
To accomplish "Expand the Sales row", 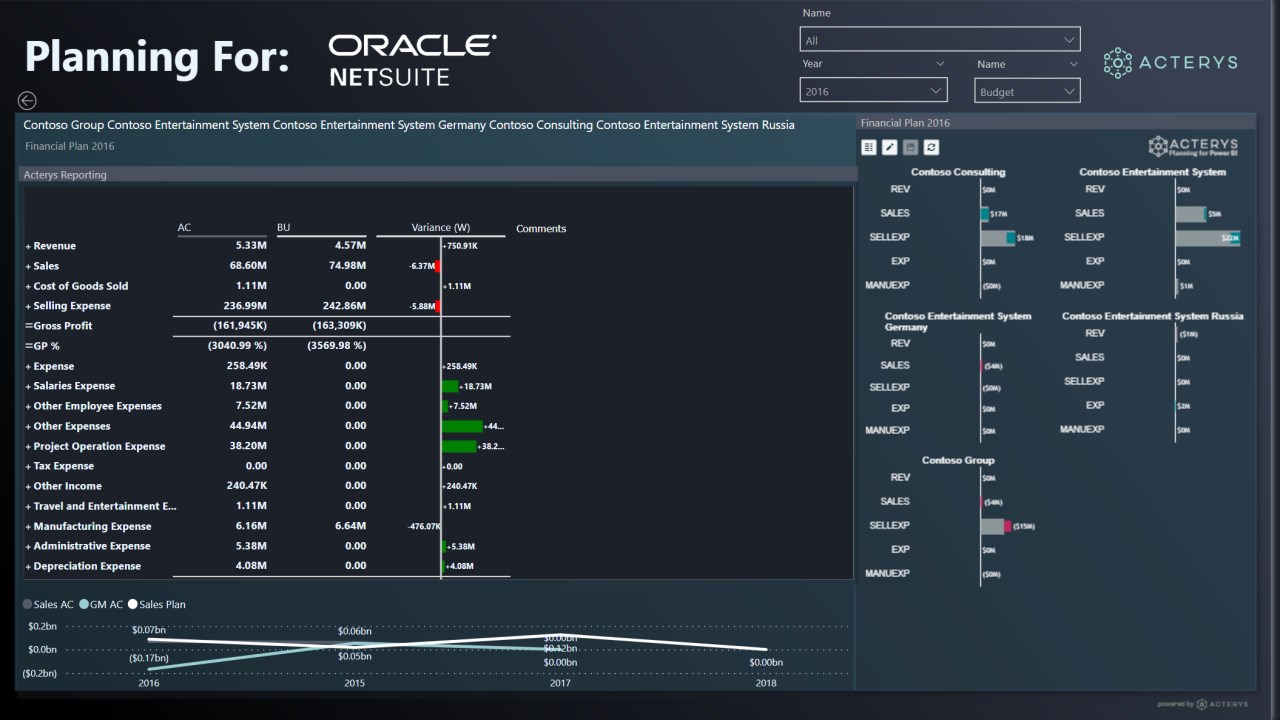I will [x=28, y=266].
